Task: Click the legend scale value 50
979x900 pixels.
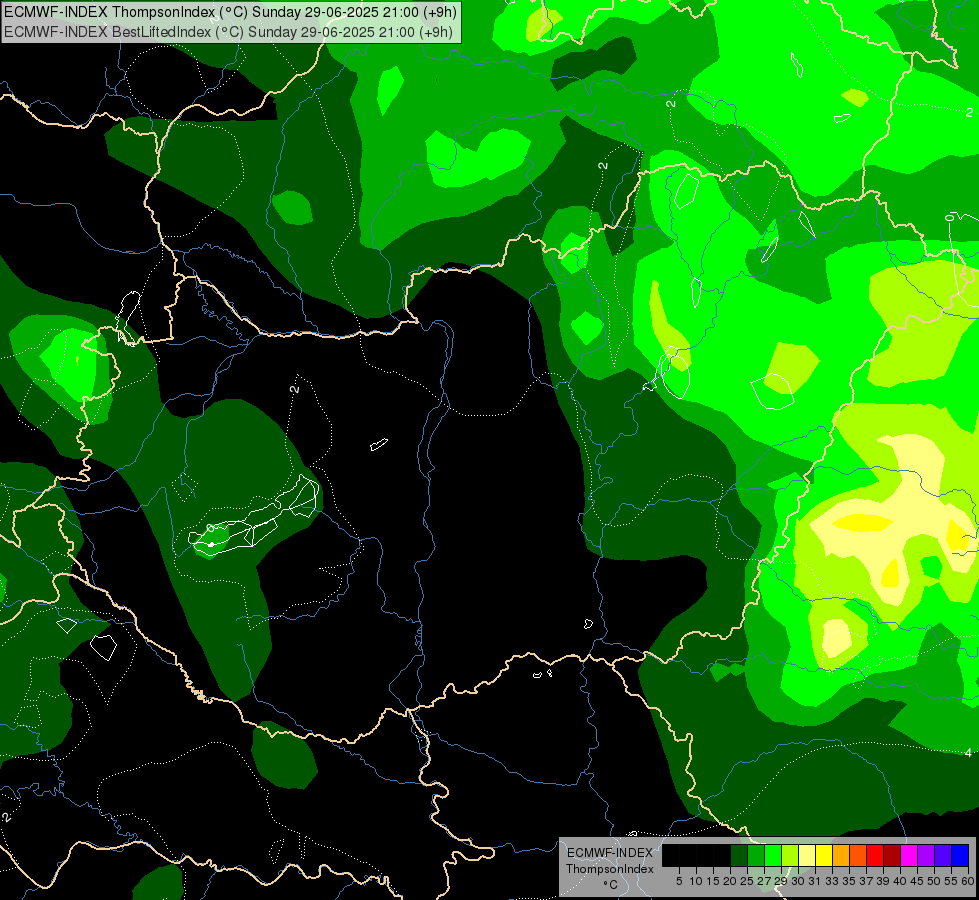Action: point(933,881)
